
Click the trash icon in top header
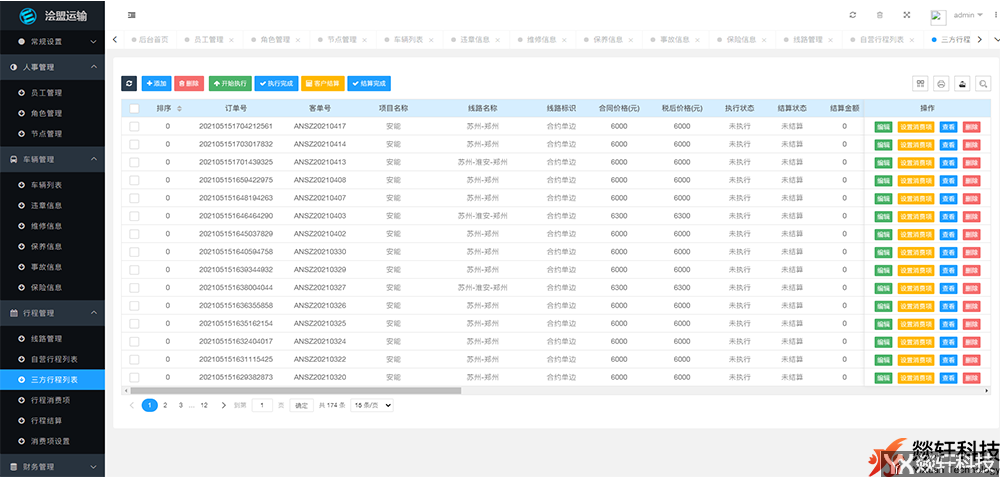click(x=879, y=15)
